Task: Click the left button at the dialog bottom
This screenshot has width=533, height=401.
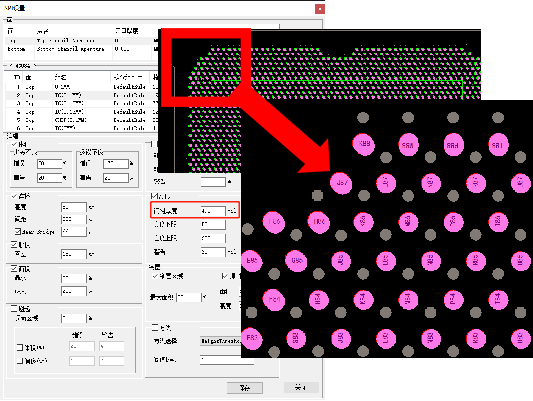Action: 245,388
